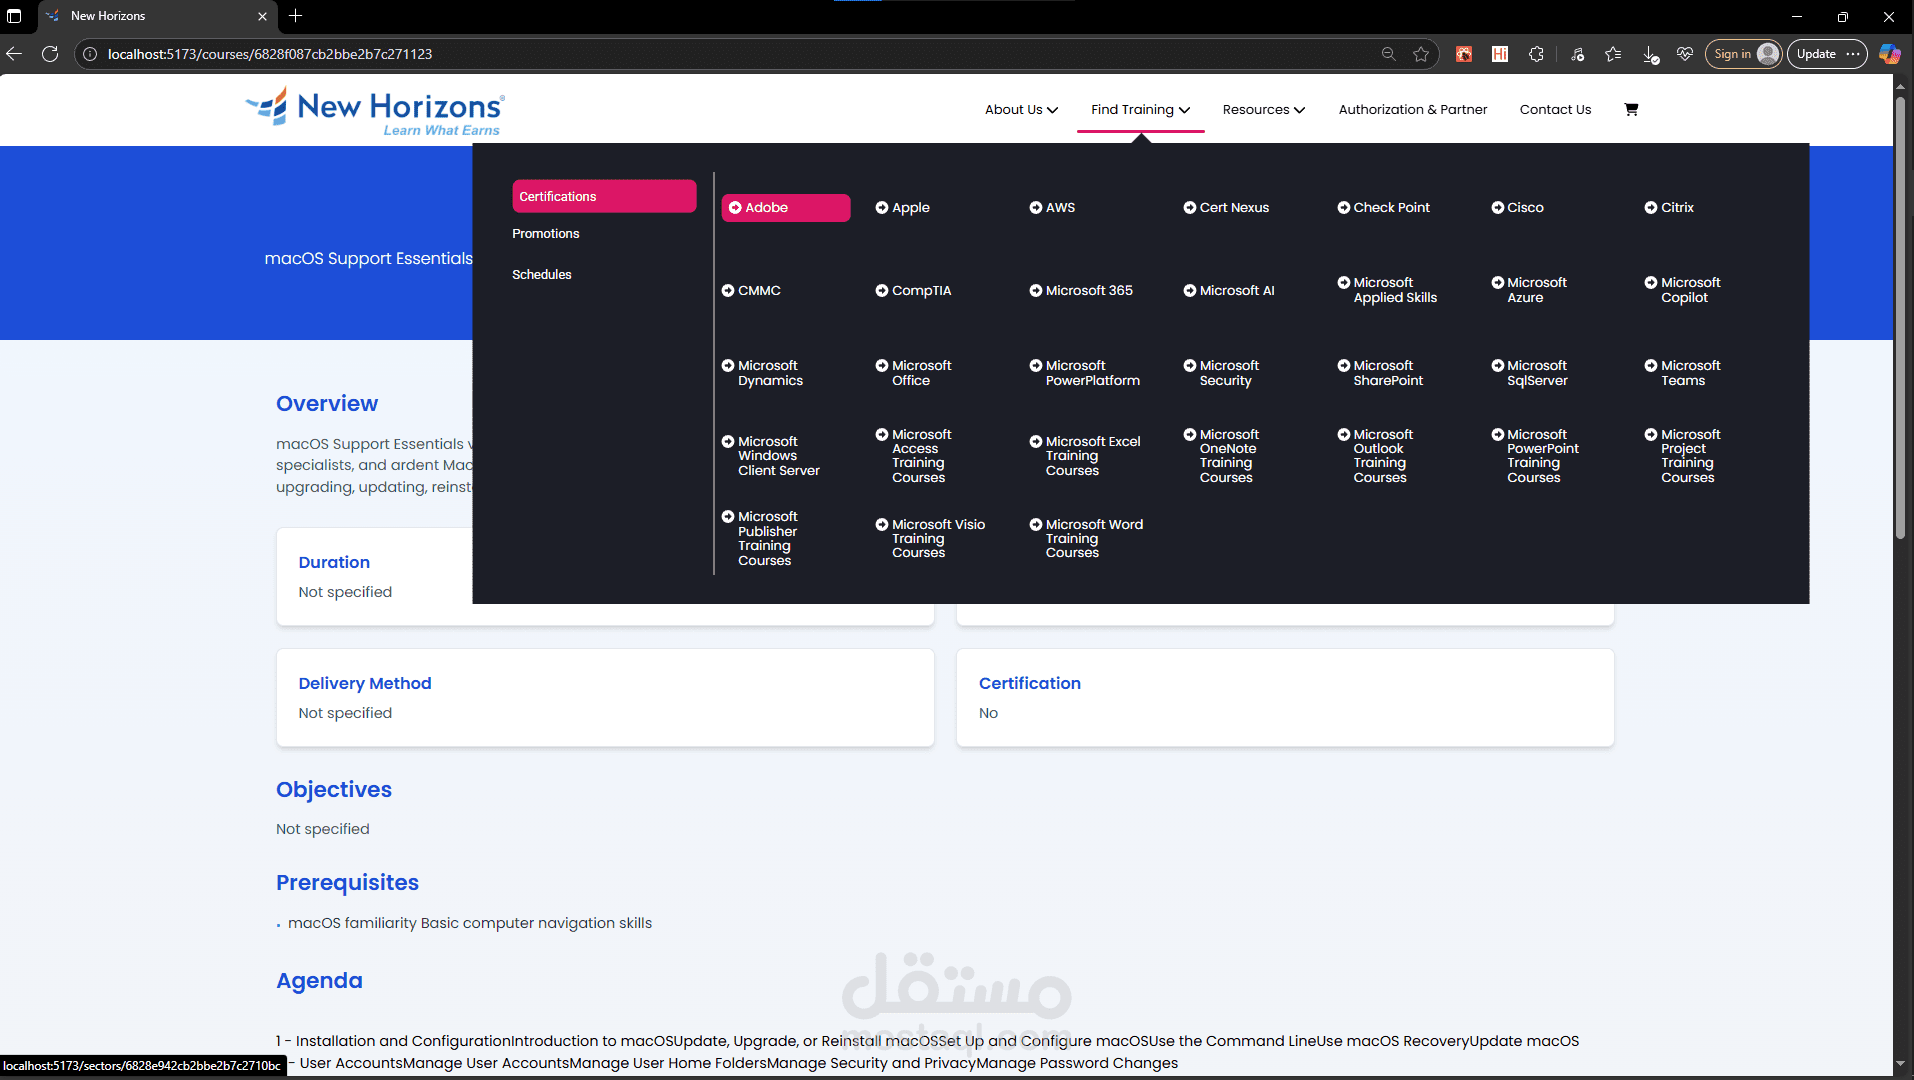
Task: Reload the page with refresh icon
Action: (50, 54)
